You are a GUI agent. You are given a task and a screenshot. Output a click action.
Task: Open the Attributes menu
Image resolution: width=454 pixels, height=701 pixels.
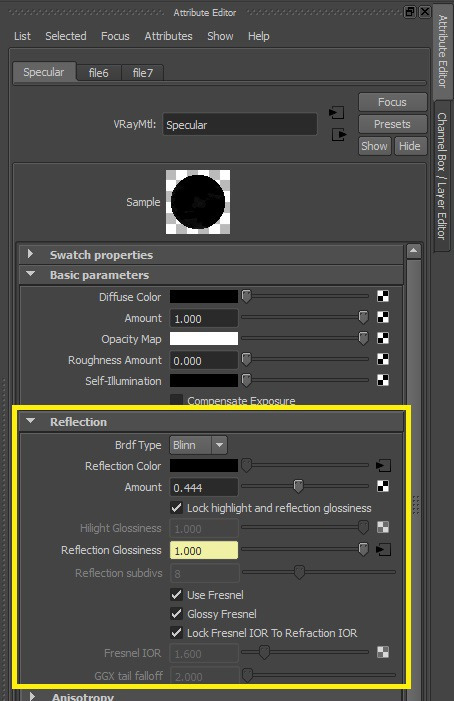tap(168, 36)
